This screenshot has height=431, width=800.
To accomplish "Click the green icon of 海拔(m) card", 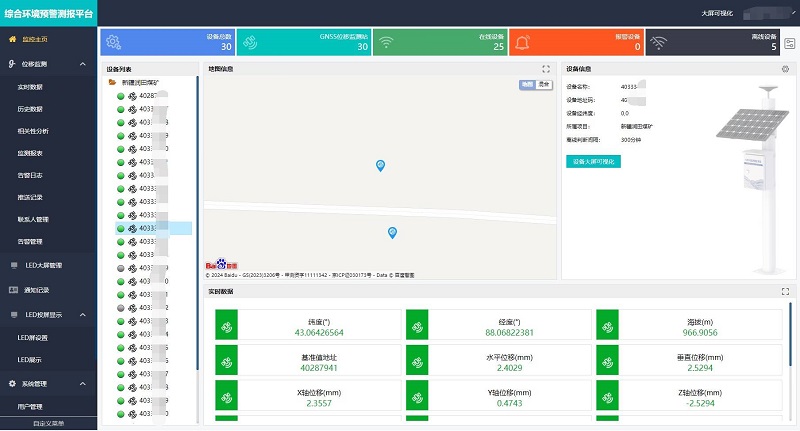I will (x=607, y=324).
